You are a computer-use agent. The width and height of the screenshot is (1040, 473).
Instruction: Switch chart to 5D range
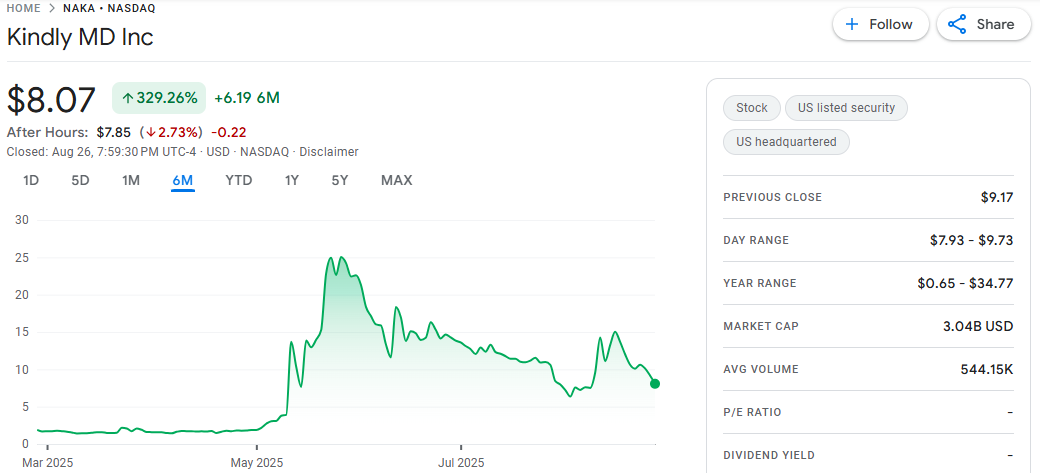[80, 180]
